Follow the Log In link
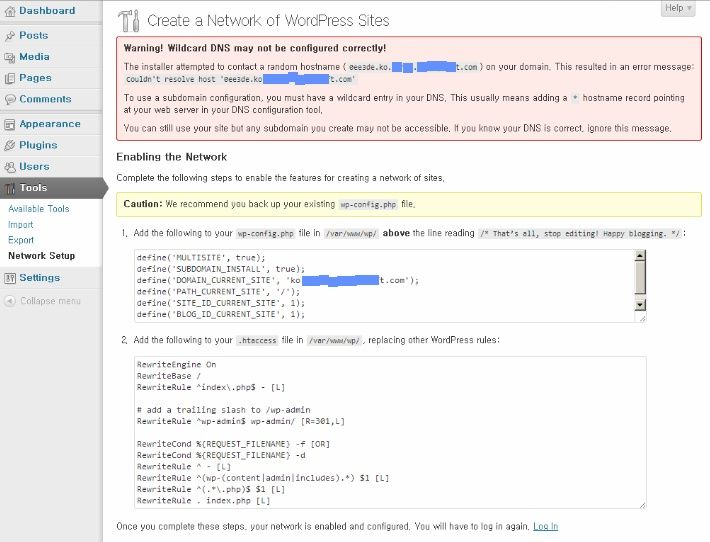Viewport: 710px width, 542px height. click(545, 526)
